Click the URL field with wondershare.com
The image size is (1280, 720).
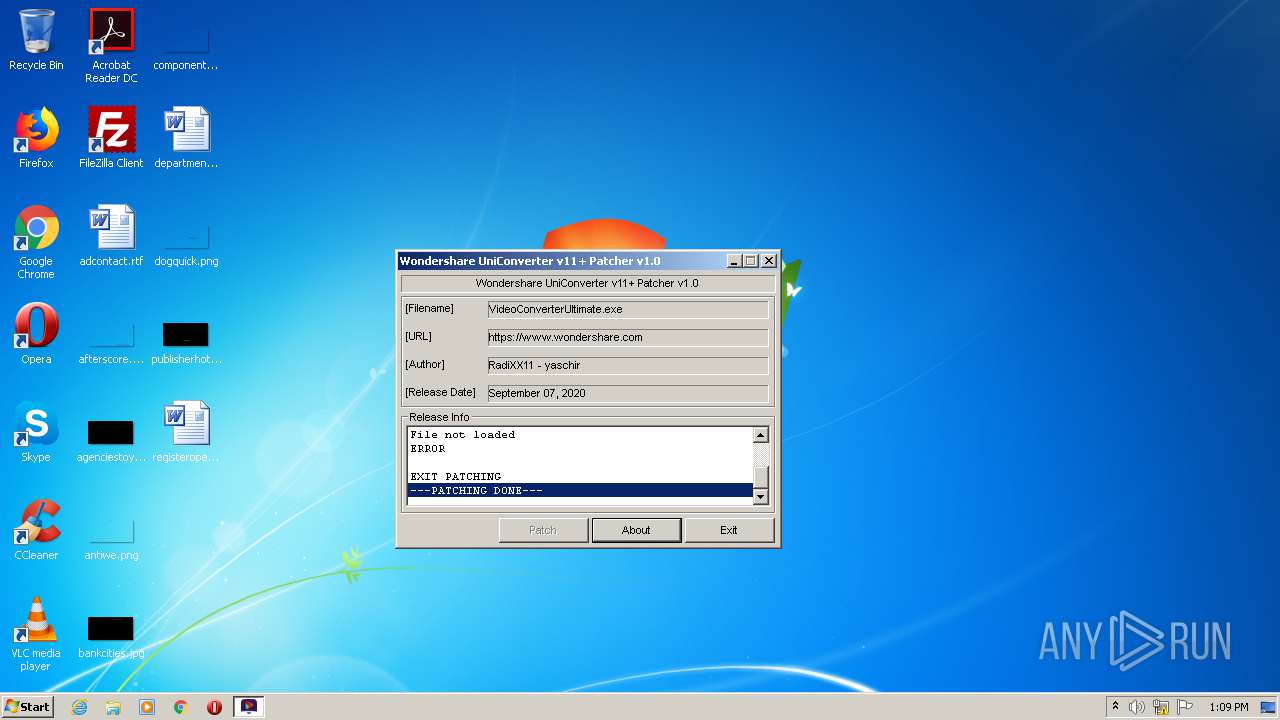coord(628,338)
